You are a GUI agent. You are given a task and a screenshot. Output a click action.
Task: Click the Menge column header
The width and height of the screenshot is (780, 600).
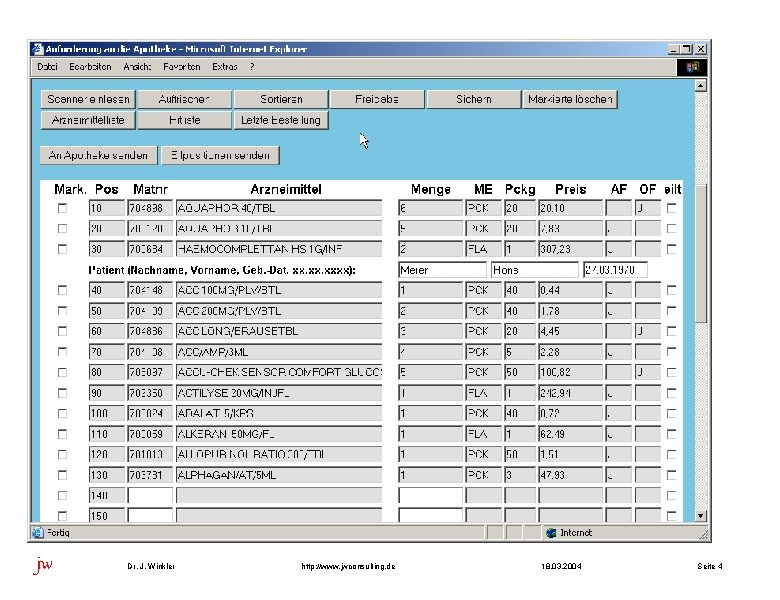pyautogui.click(x=431, y=190)
